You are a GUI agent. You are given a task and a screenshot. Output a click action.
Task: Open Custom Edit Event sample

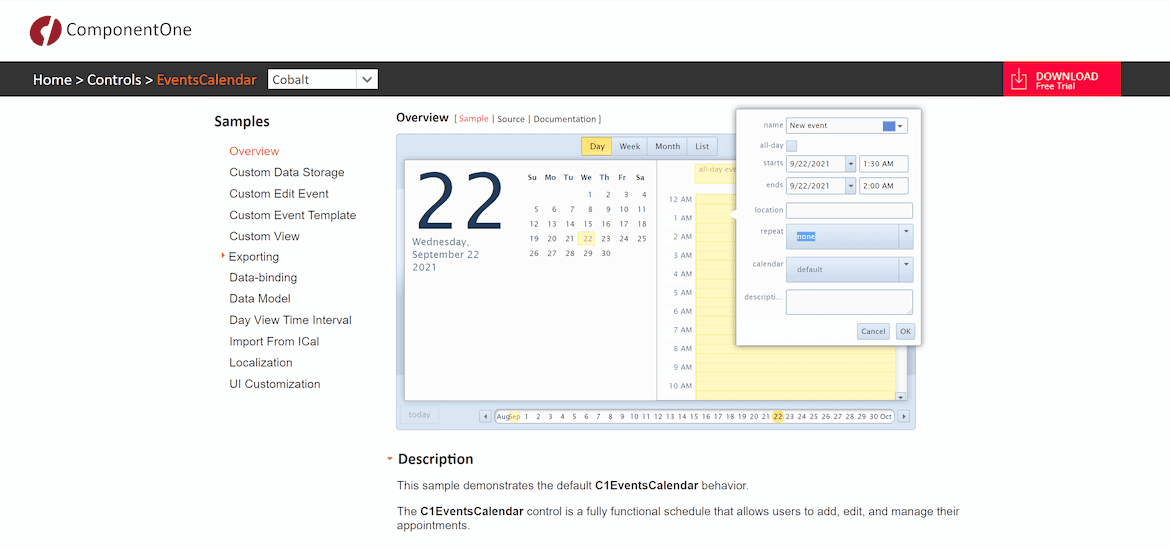click(x=279, y=193)
